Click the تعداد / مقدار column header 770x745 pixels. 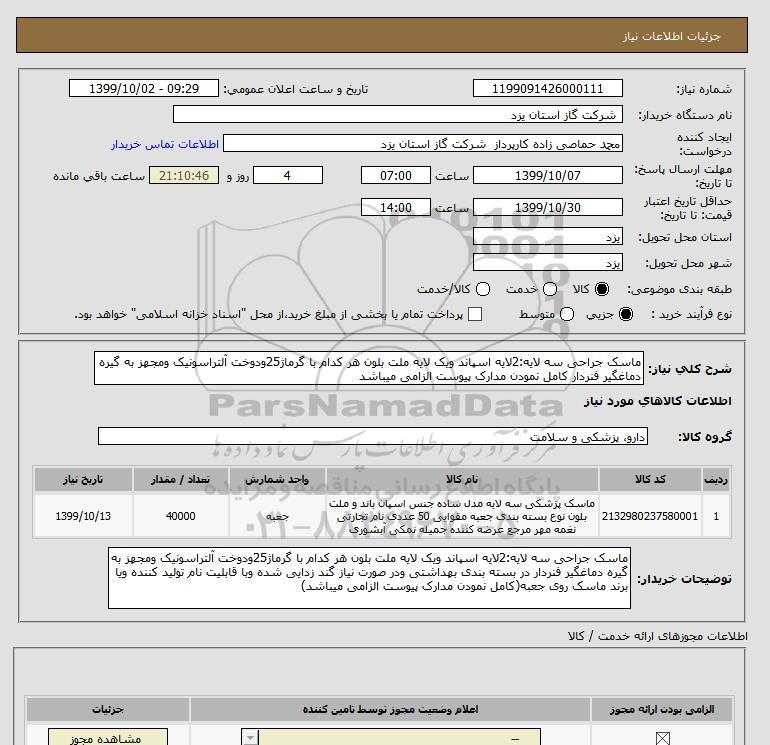tap(180, 479)
